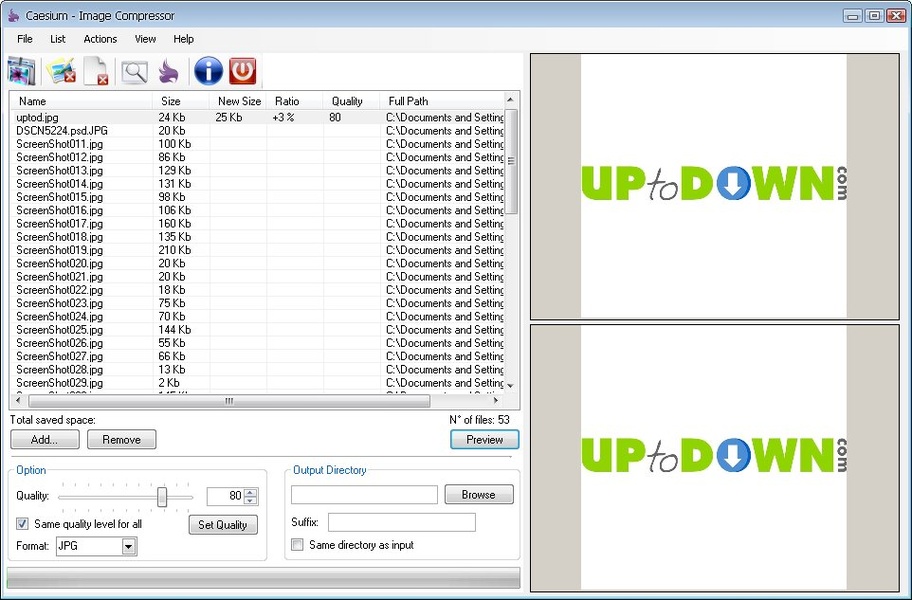Click the red power exit icon
The height and width of the screenshot is (600, 912).
[x=243, y=71]
